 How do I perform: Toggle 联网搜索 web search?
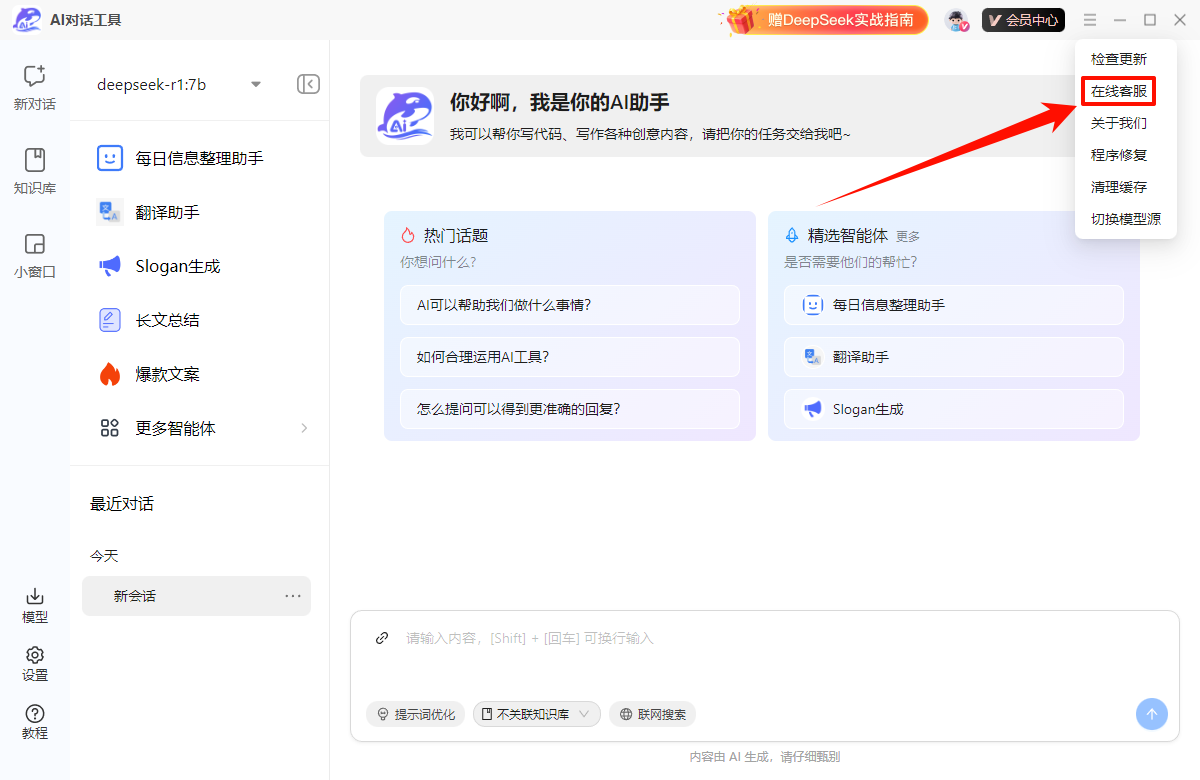pyautogui.click(x=652, y=714)
